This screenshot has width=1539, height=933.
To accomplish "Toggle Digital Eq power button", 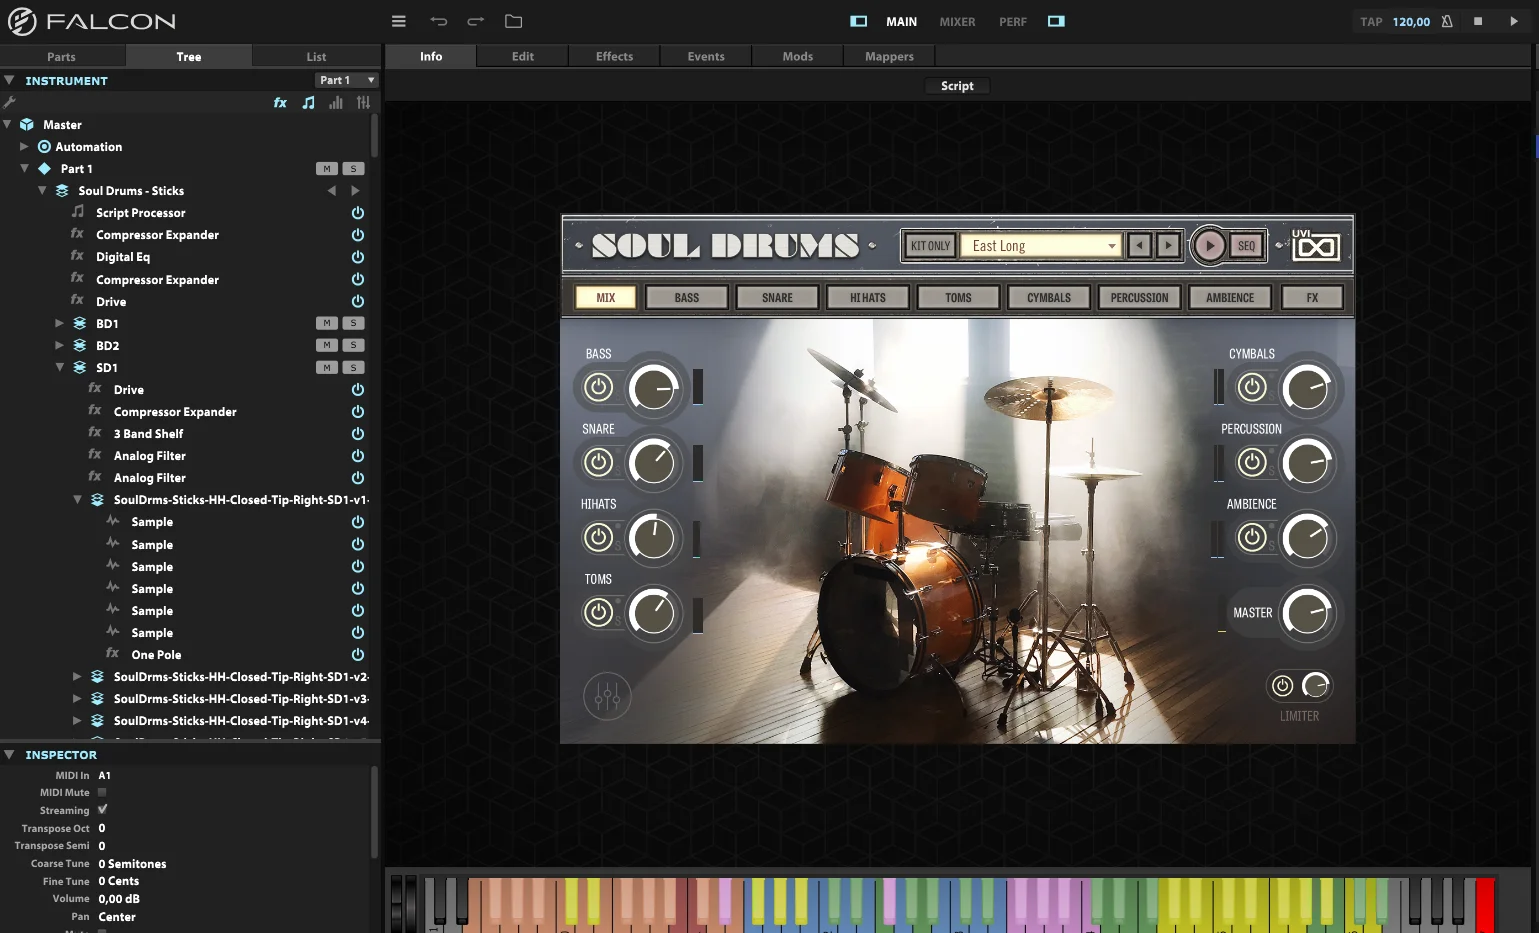I will (358, 257).
